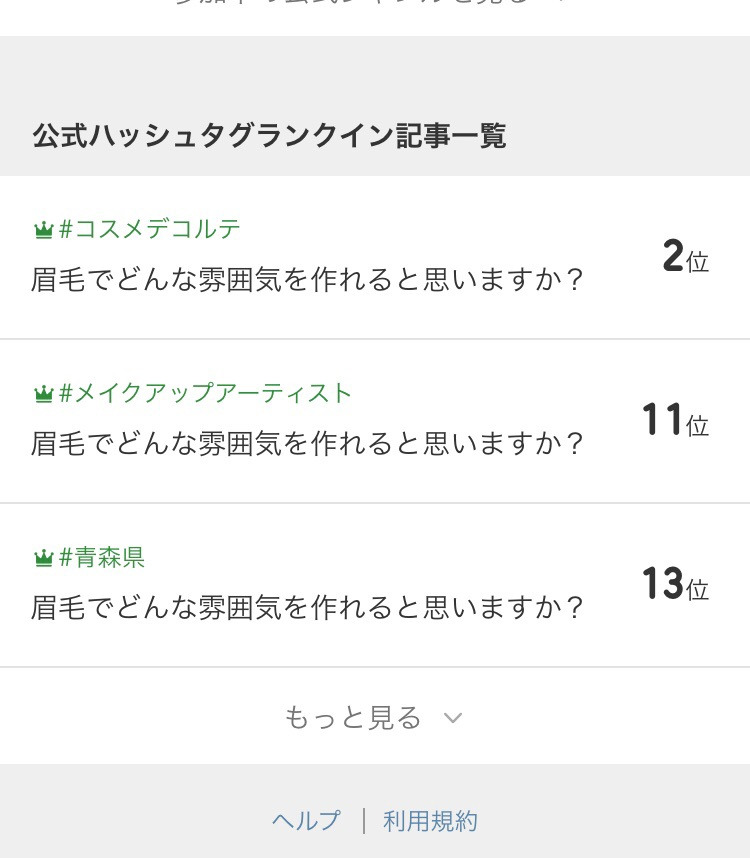Open the #青森県 hashtag link
Screen dimensions: 750x858
coord(102,557)
